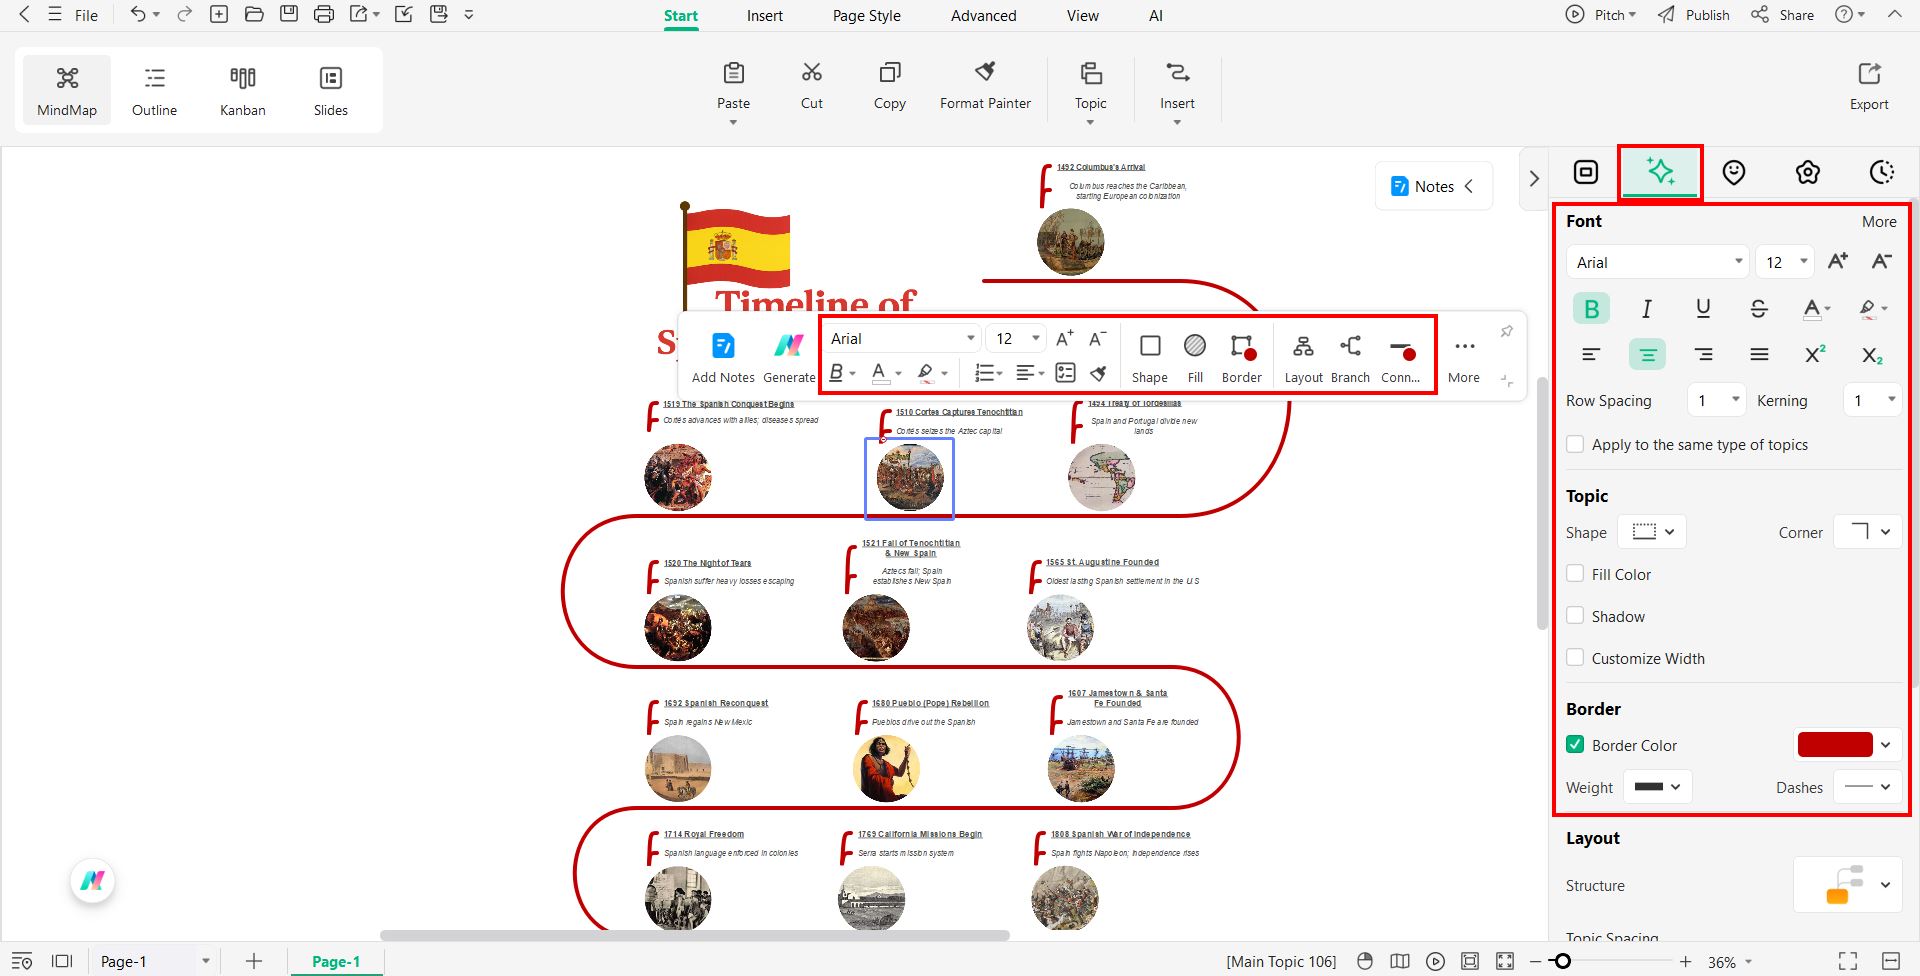Open the Advanced ribbon tab

click(x=984, y=15)
